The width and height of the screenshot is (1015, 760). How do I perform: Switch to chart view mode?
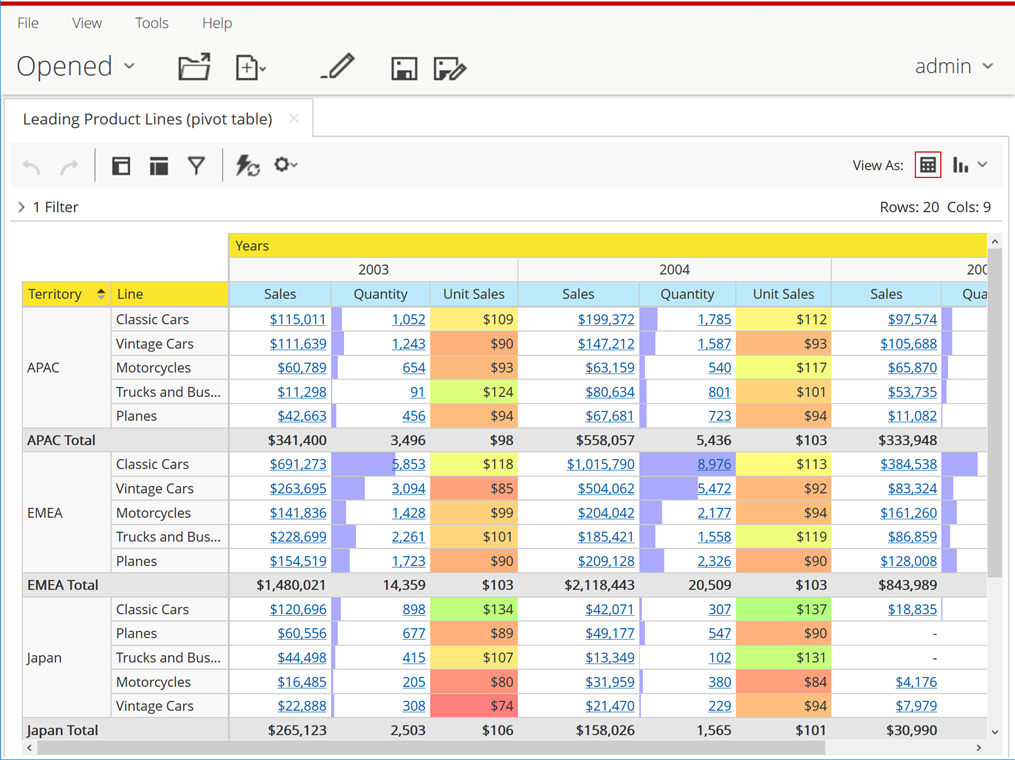pos(961,165)
